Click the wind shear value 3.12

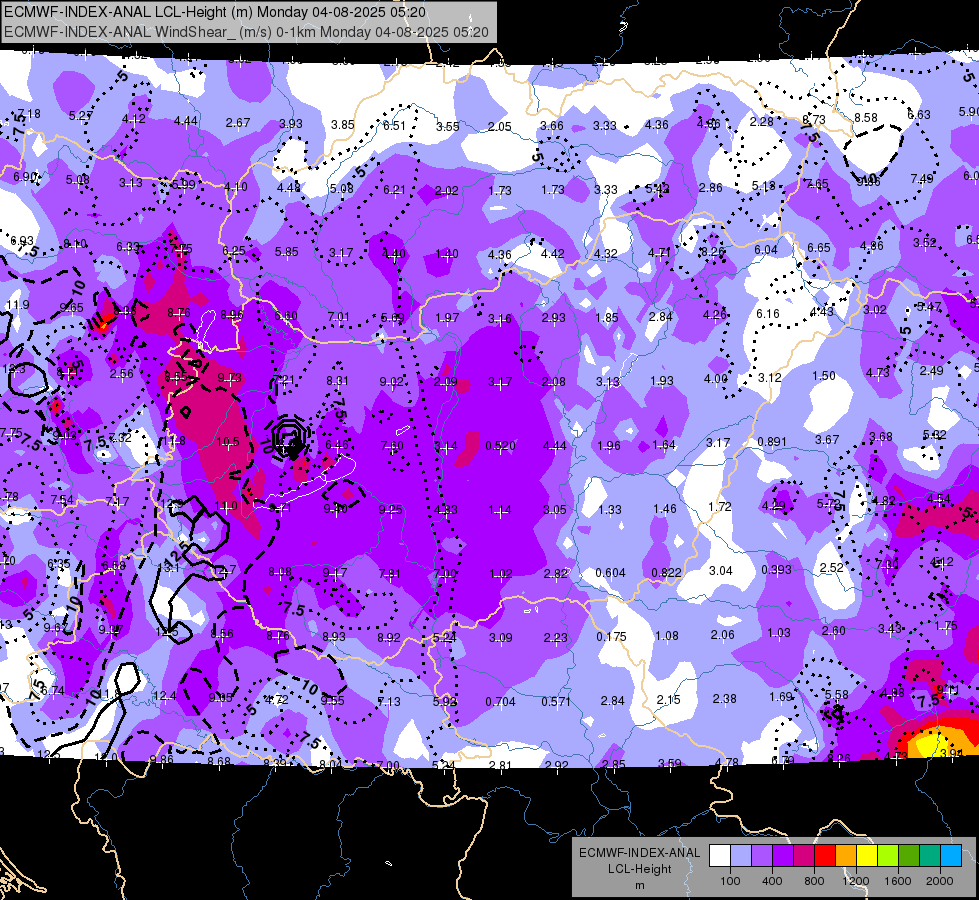click(770, 378)
